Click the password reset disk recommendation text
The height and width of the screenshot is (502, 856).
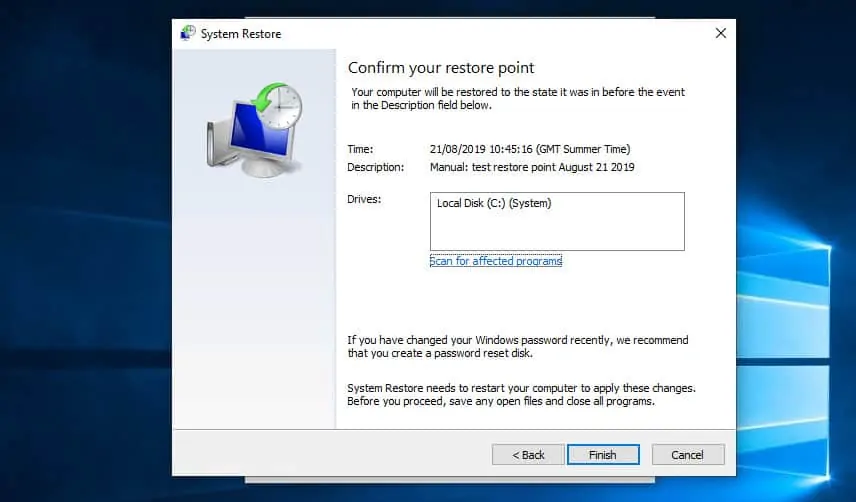click(517, 346)
